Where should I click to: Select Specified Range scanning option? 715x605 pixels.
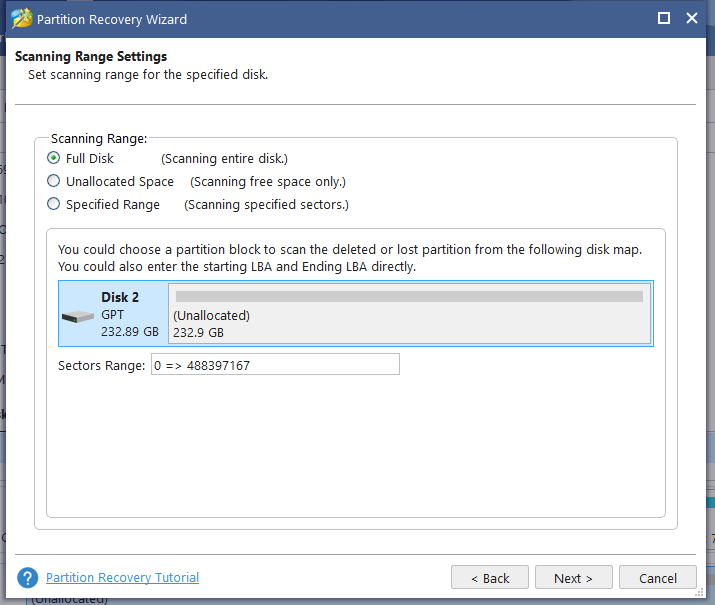[53, 204]
